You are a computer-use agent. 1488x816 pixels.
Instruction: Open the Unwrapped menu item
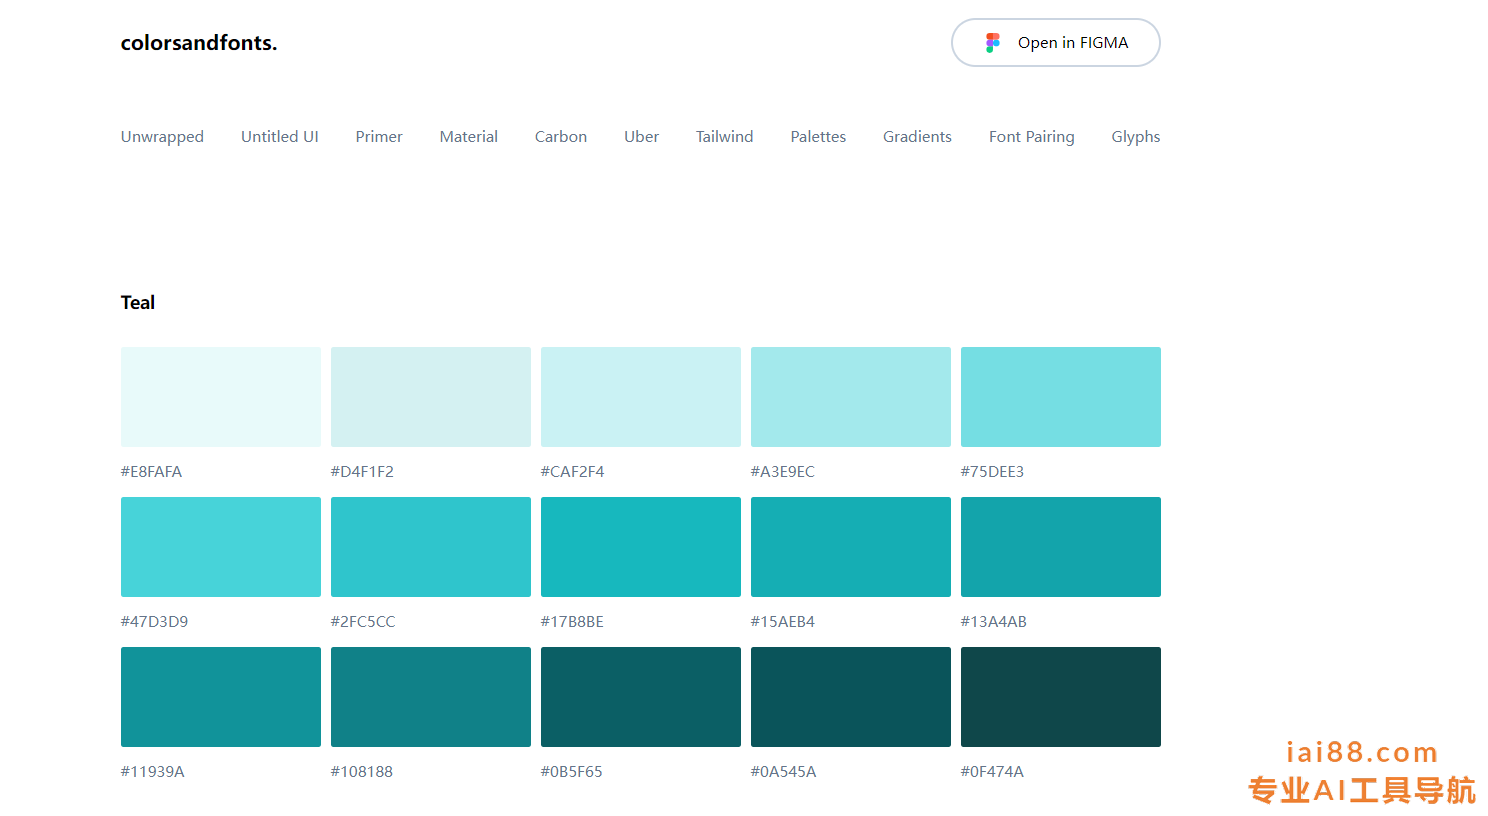162,137
